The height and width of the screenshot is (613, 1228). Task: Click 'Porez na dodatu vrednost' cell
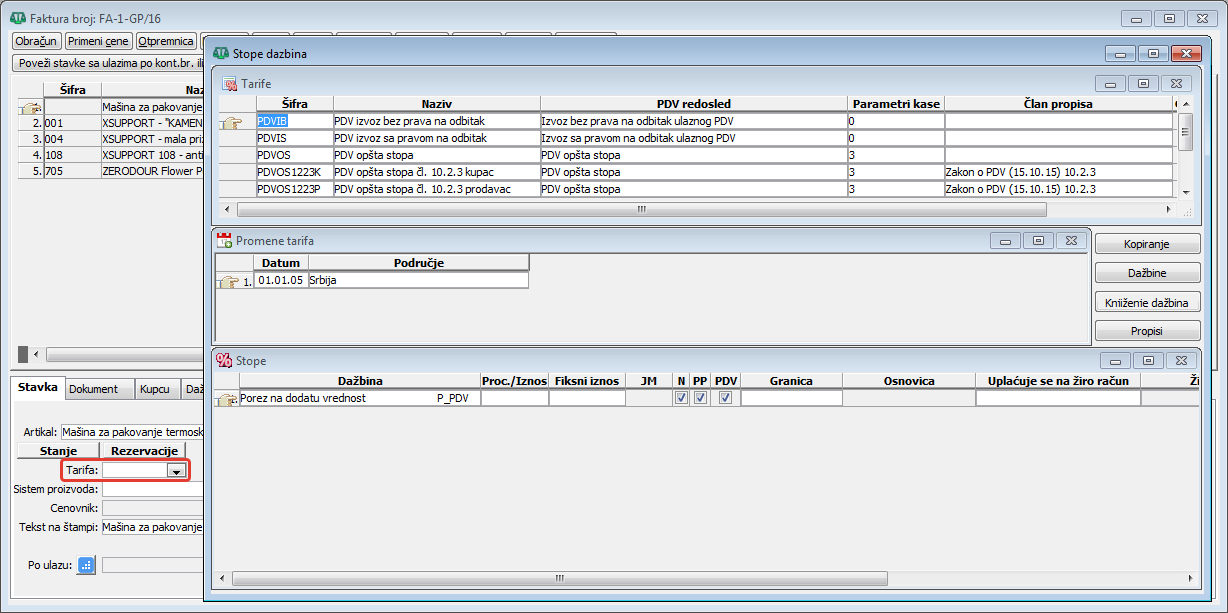tap(360, 398)
